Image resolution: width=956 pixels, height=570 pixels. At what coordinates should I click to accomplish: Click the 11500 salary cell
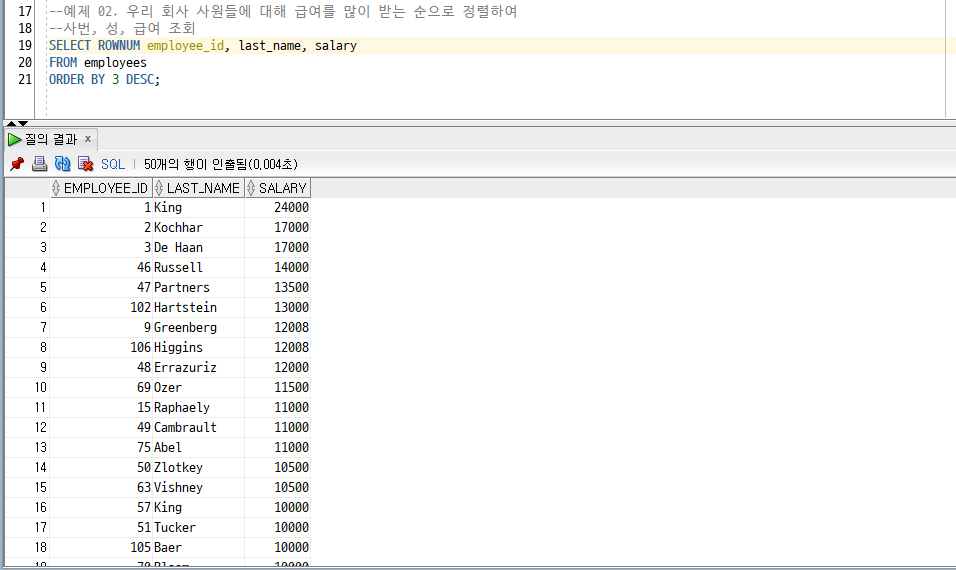click(x=277, y=388)
